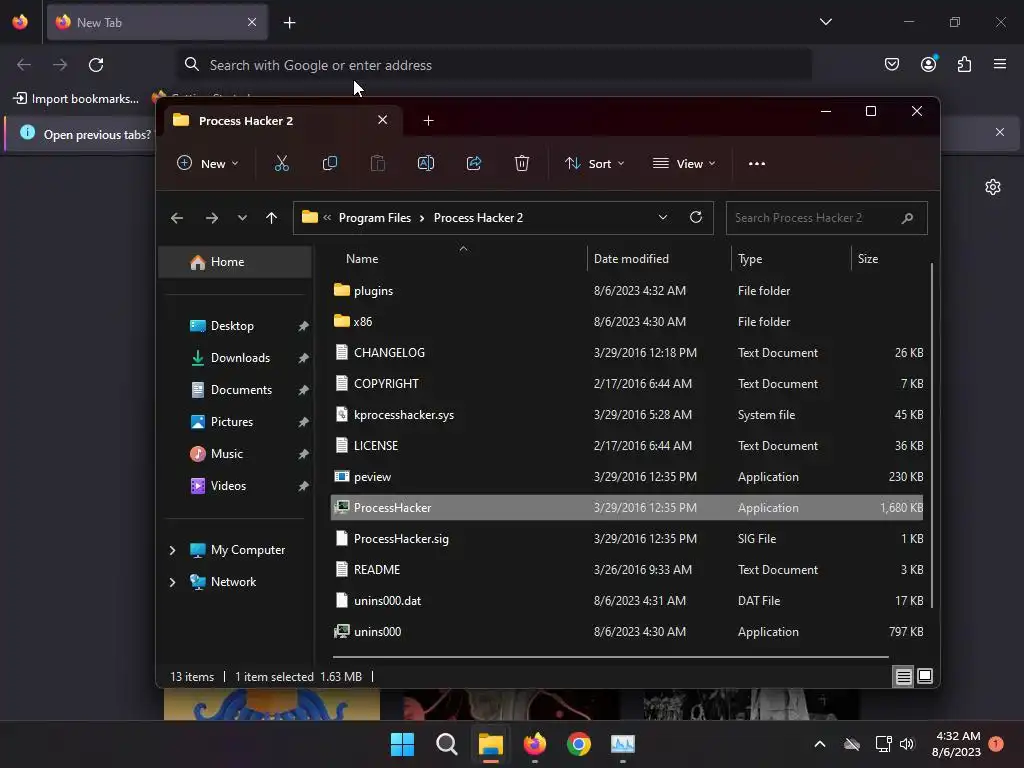
Task: Switch to details view icon in status bar
Action: [903, 677]
